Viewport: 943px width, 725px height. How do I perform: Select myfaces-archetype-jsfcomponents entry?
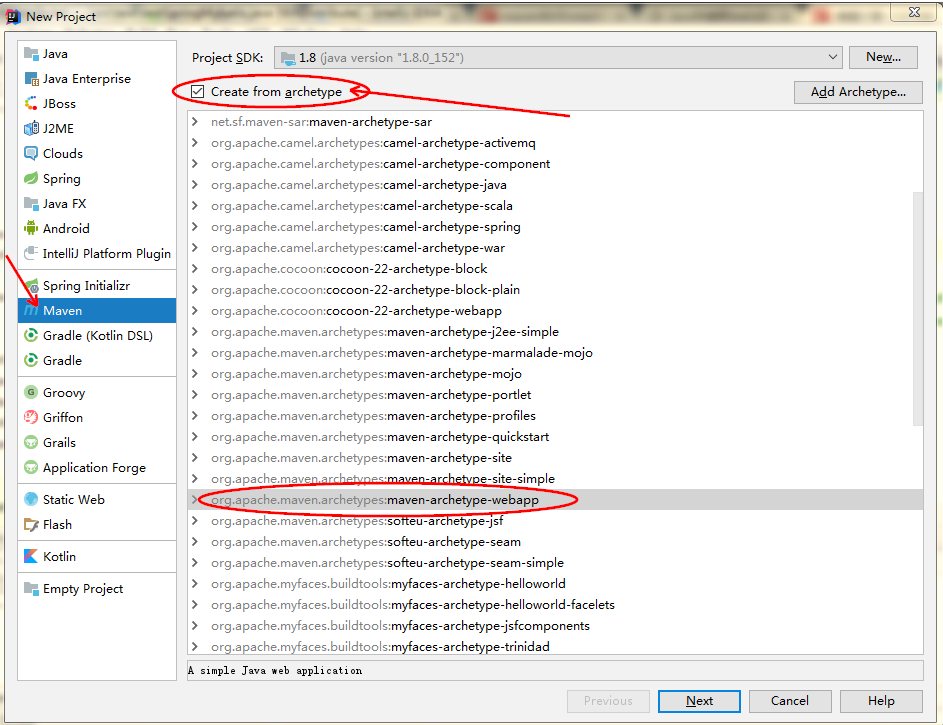click(x=555, y=626)
